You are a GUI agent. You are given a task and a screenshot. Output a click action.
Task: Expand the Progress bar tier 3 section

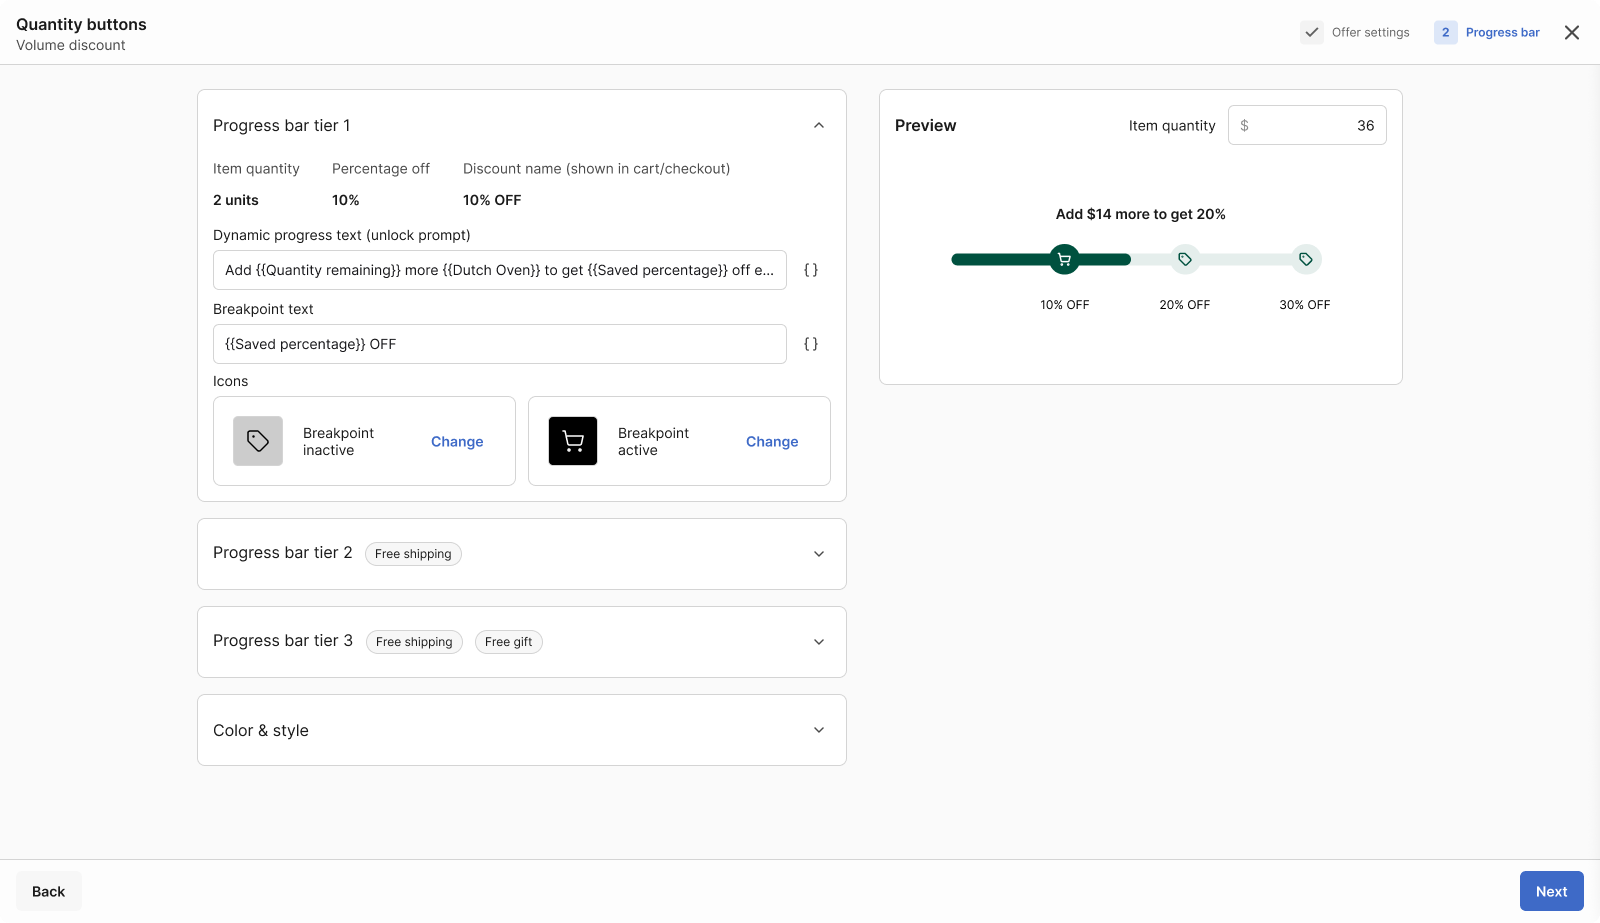tap(819, 642)
